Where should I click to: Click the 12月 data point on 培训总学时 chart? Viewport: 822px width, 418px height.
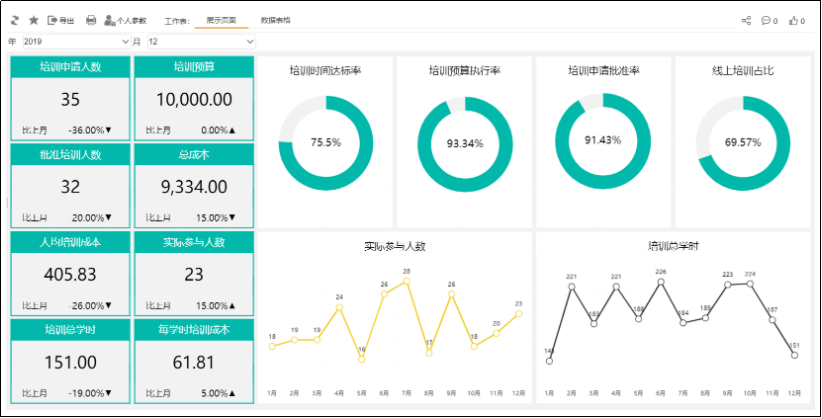pyautogui.click(x=795, y=355)
